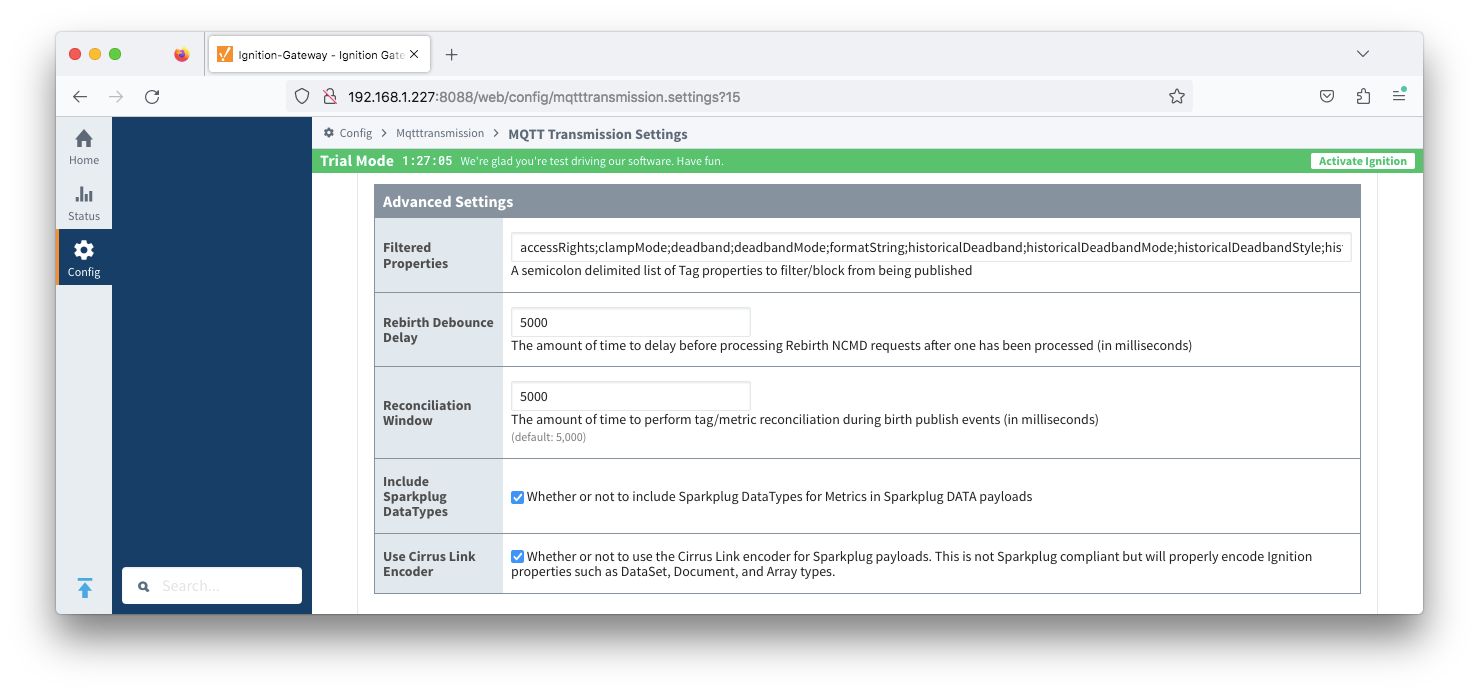Go back to previous page
Viewport: 1479px width, 694px height.
click(80, 97)
